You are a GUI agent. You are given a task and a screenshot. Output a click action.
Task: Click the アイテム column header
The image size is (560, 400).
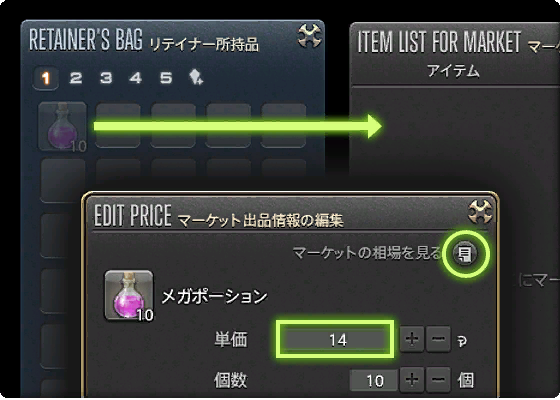pyautogui.click(x=453, y=71)
